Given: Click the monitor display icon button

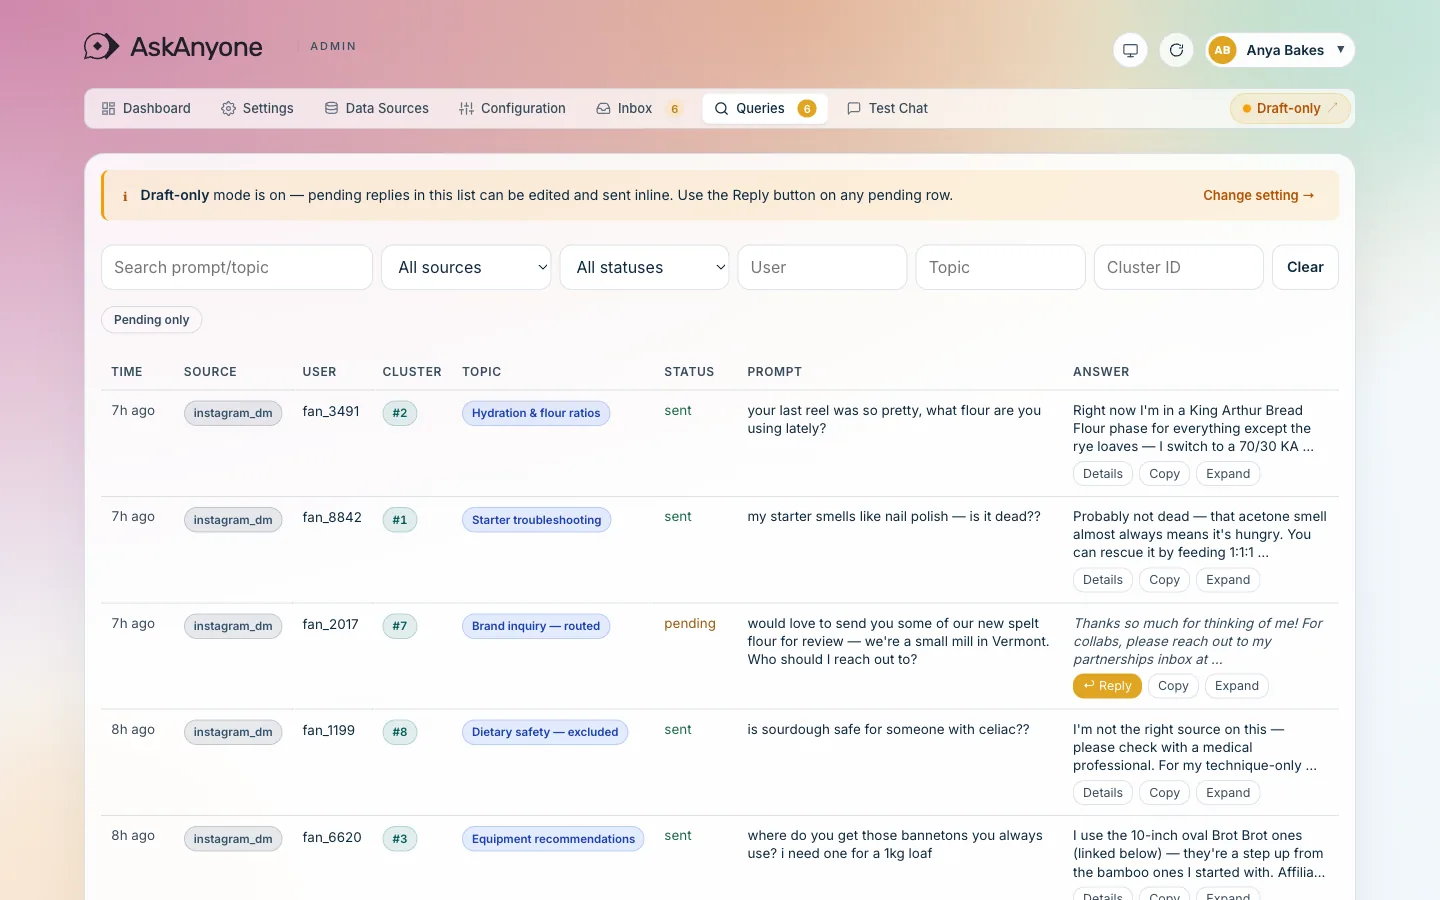Looking at the screenshot, I should [1130, 50].
